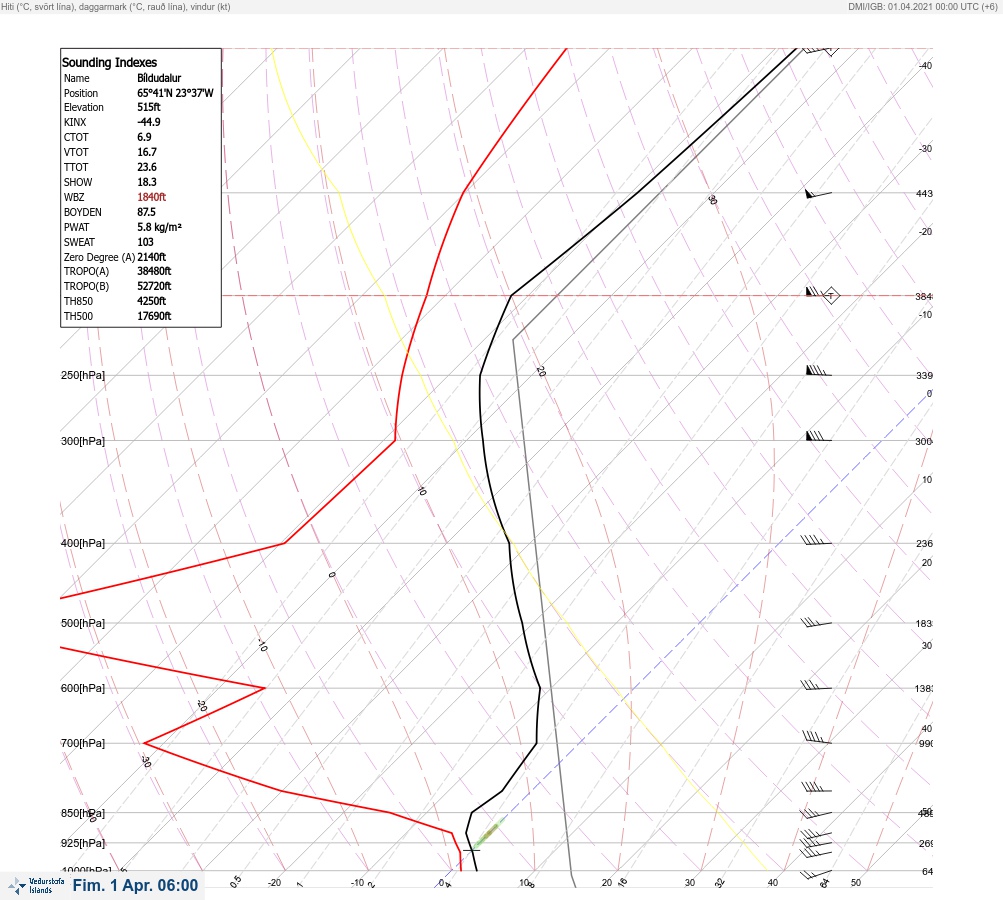Screen dimensions: 1003x900
Task: Click the Vedurstofa Islands logo
Action: coord(36,886)
